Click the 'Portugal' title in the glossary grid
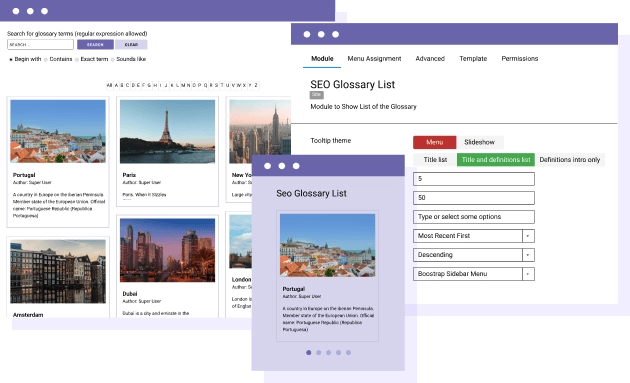 [x=24, y=175]
